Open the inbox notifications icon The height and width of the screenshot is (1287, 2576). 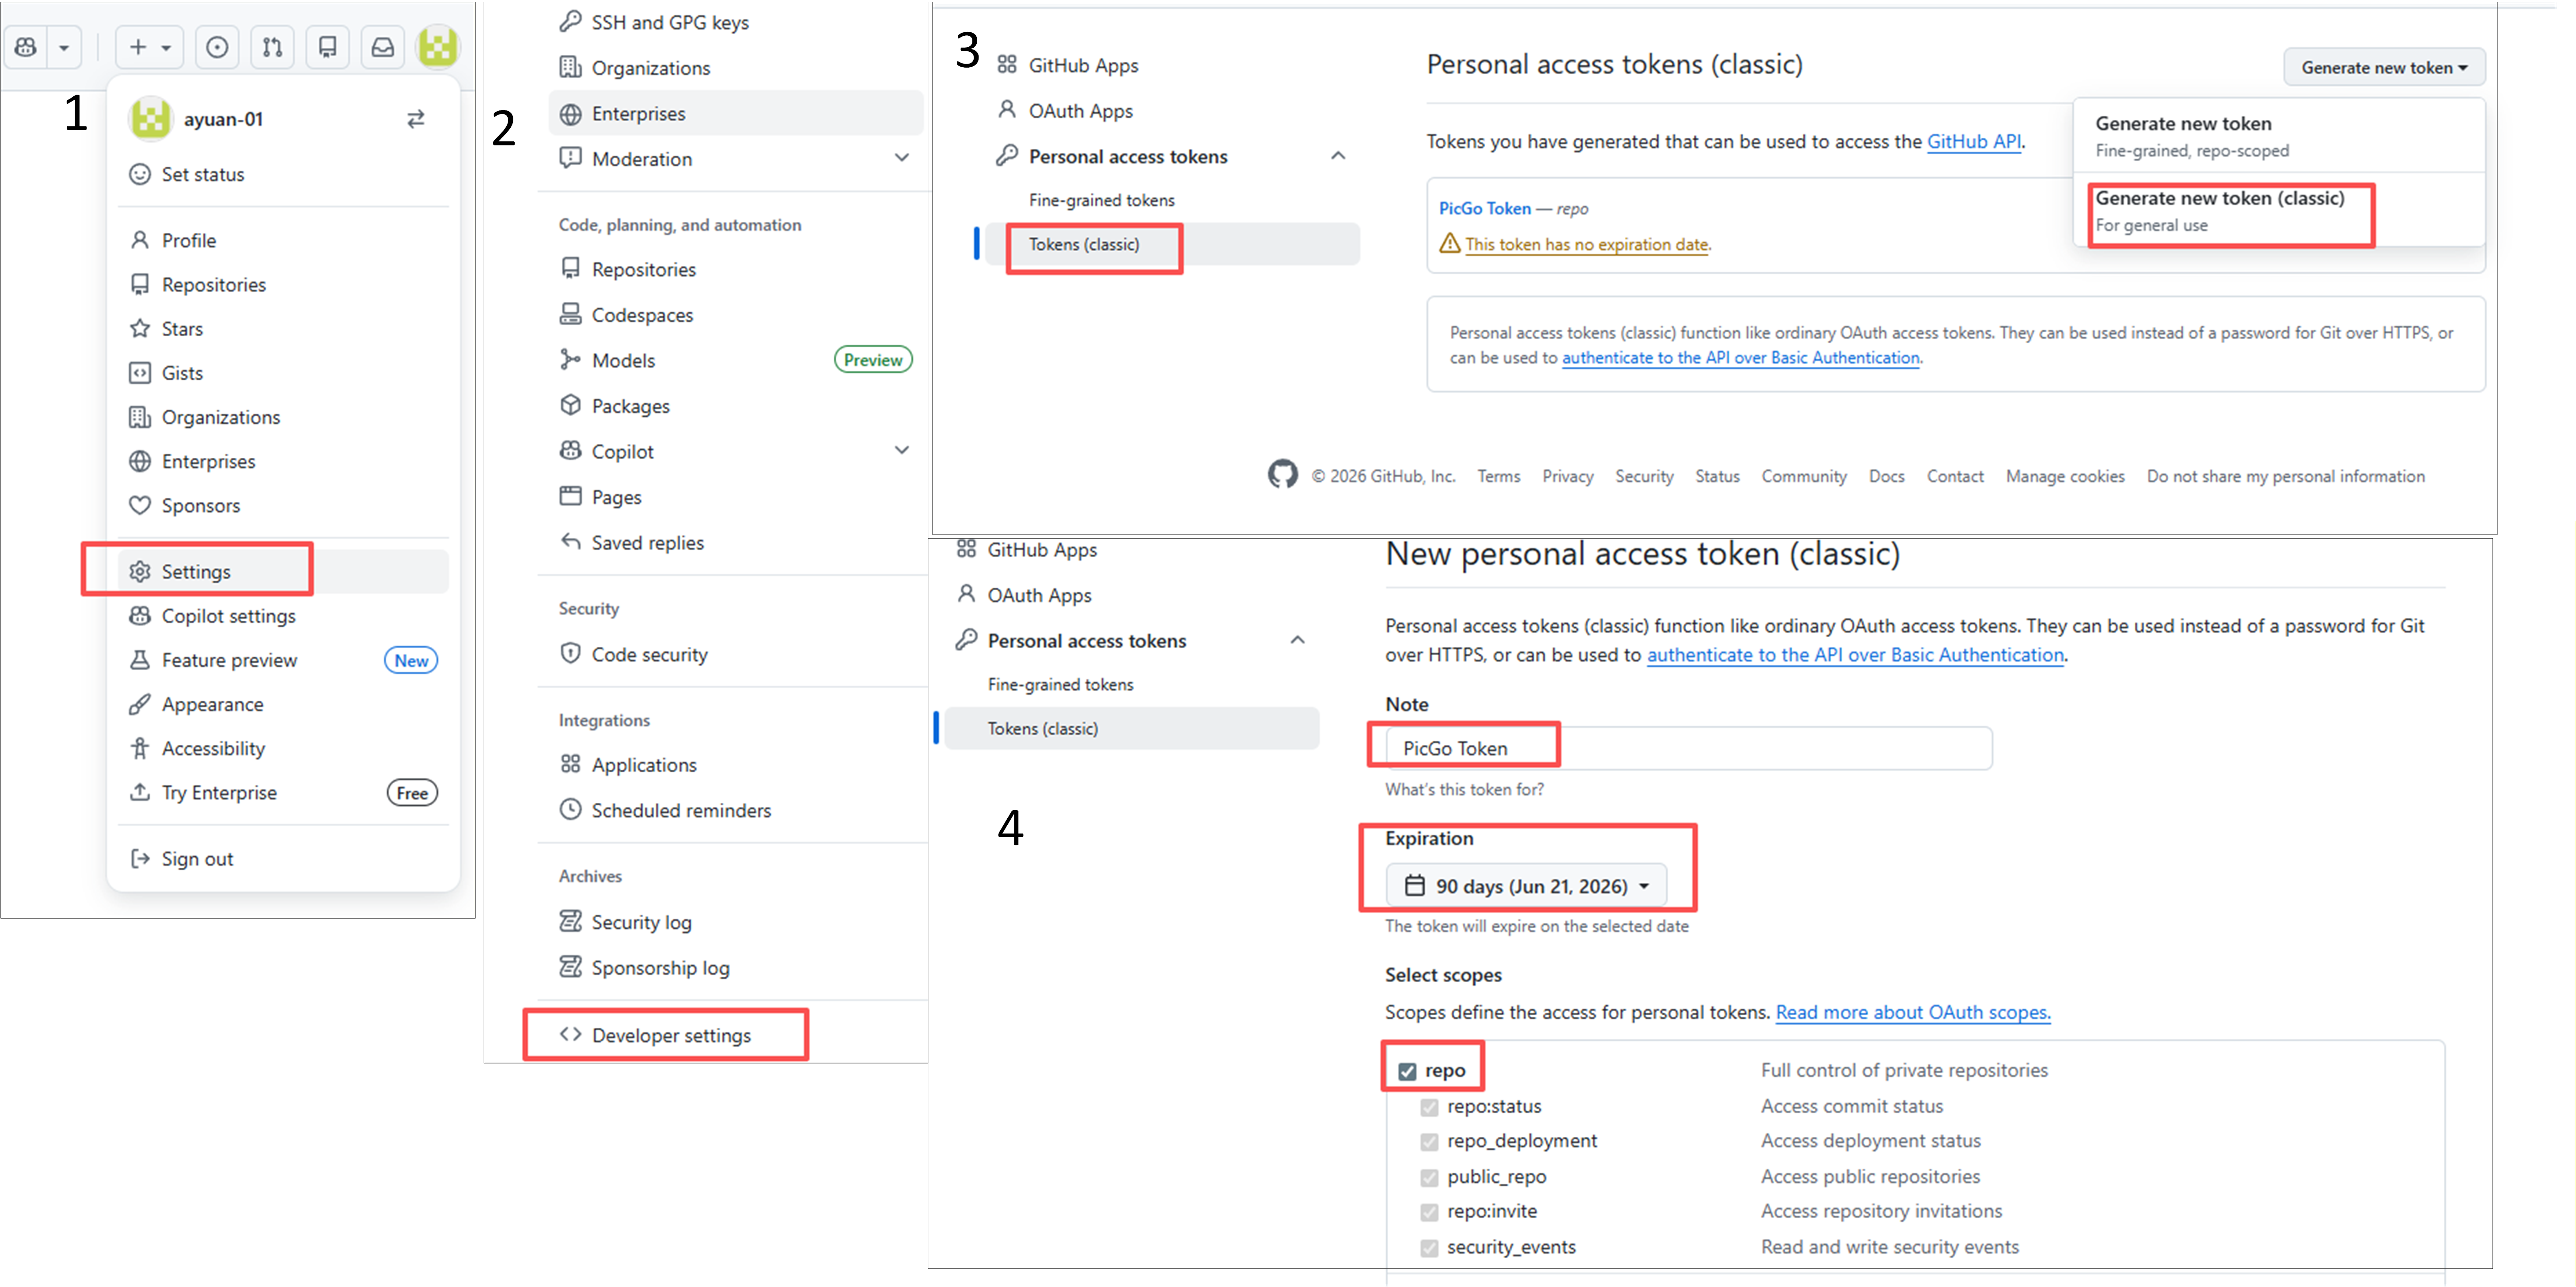(382, 47)
